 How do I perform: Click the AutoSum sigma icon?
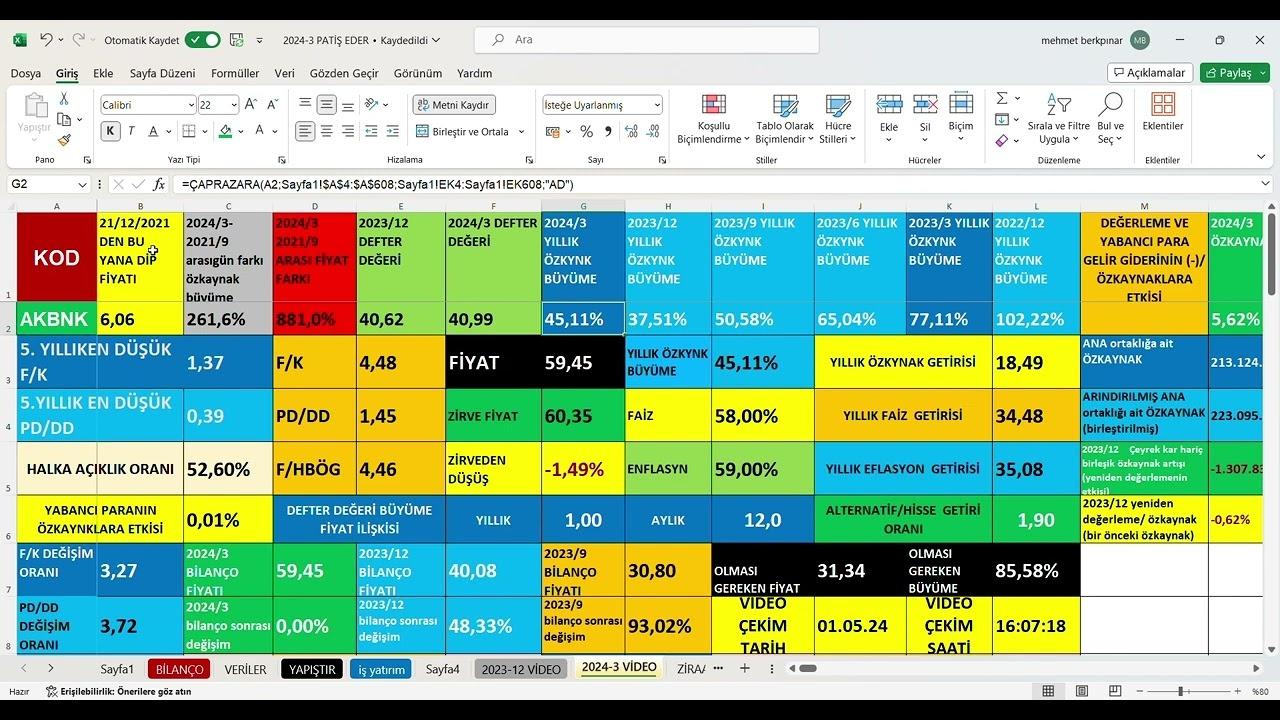(x=1002, y=98)
